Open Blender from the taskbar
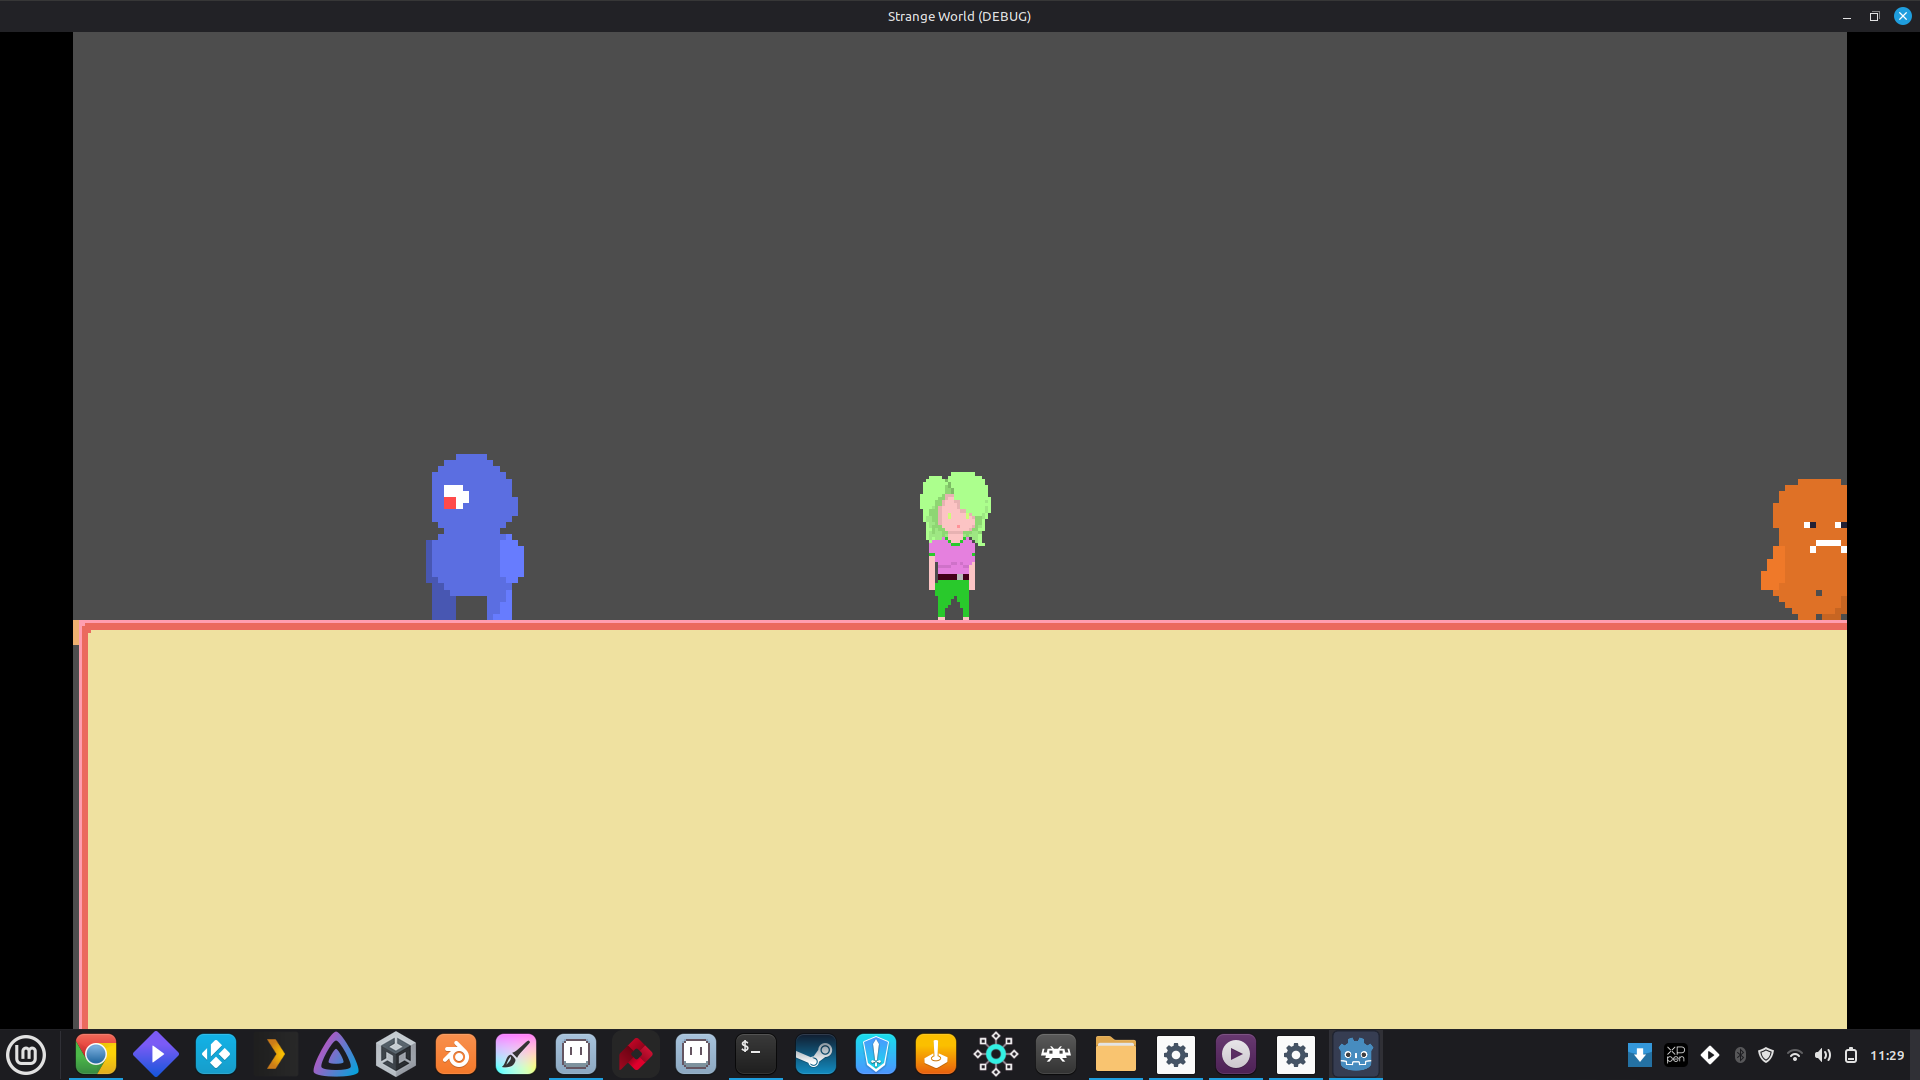This screenshot has width=1920, height=1080. 456,1055
